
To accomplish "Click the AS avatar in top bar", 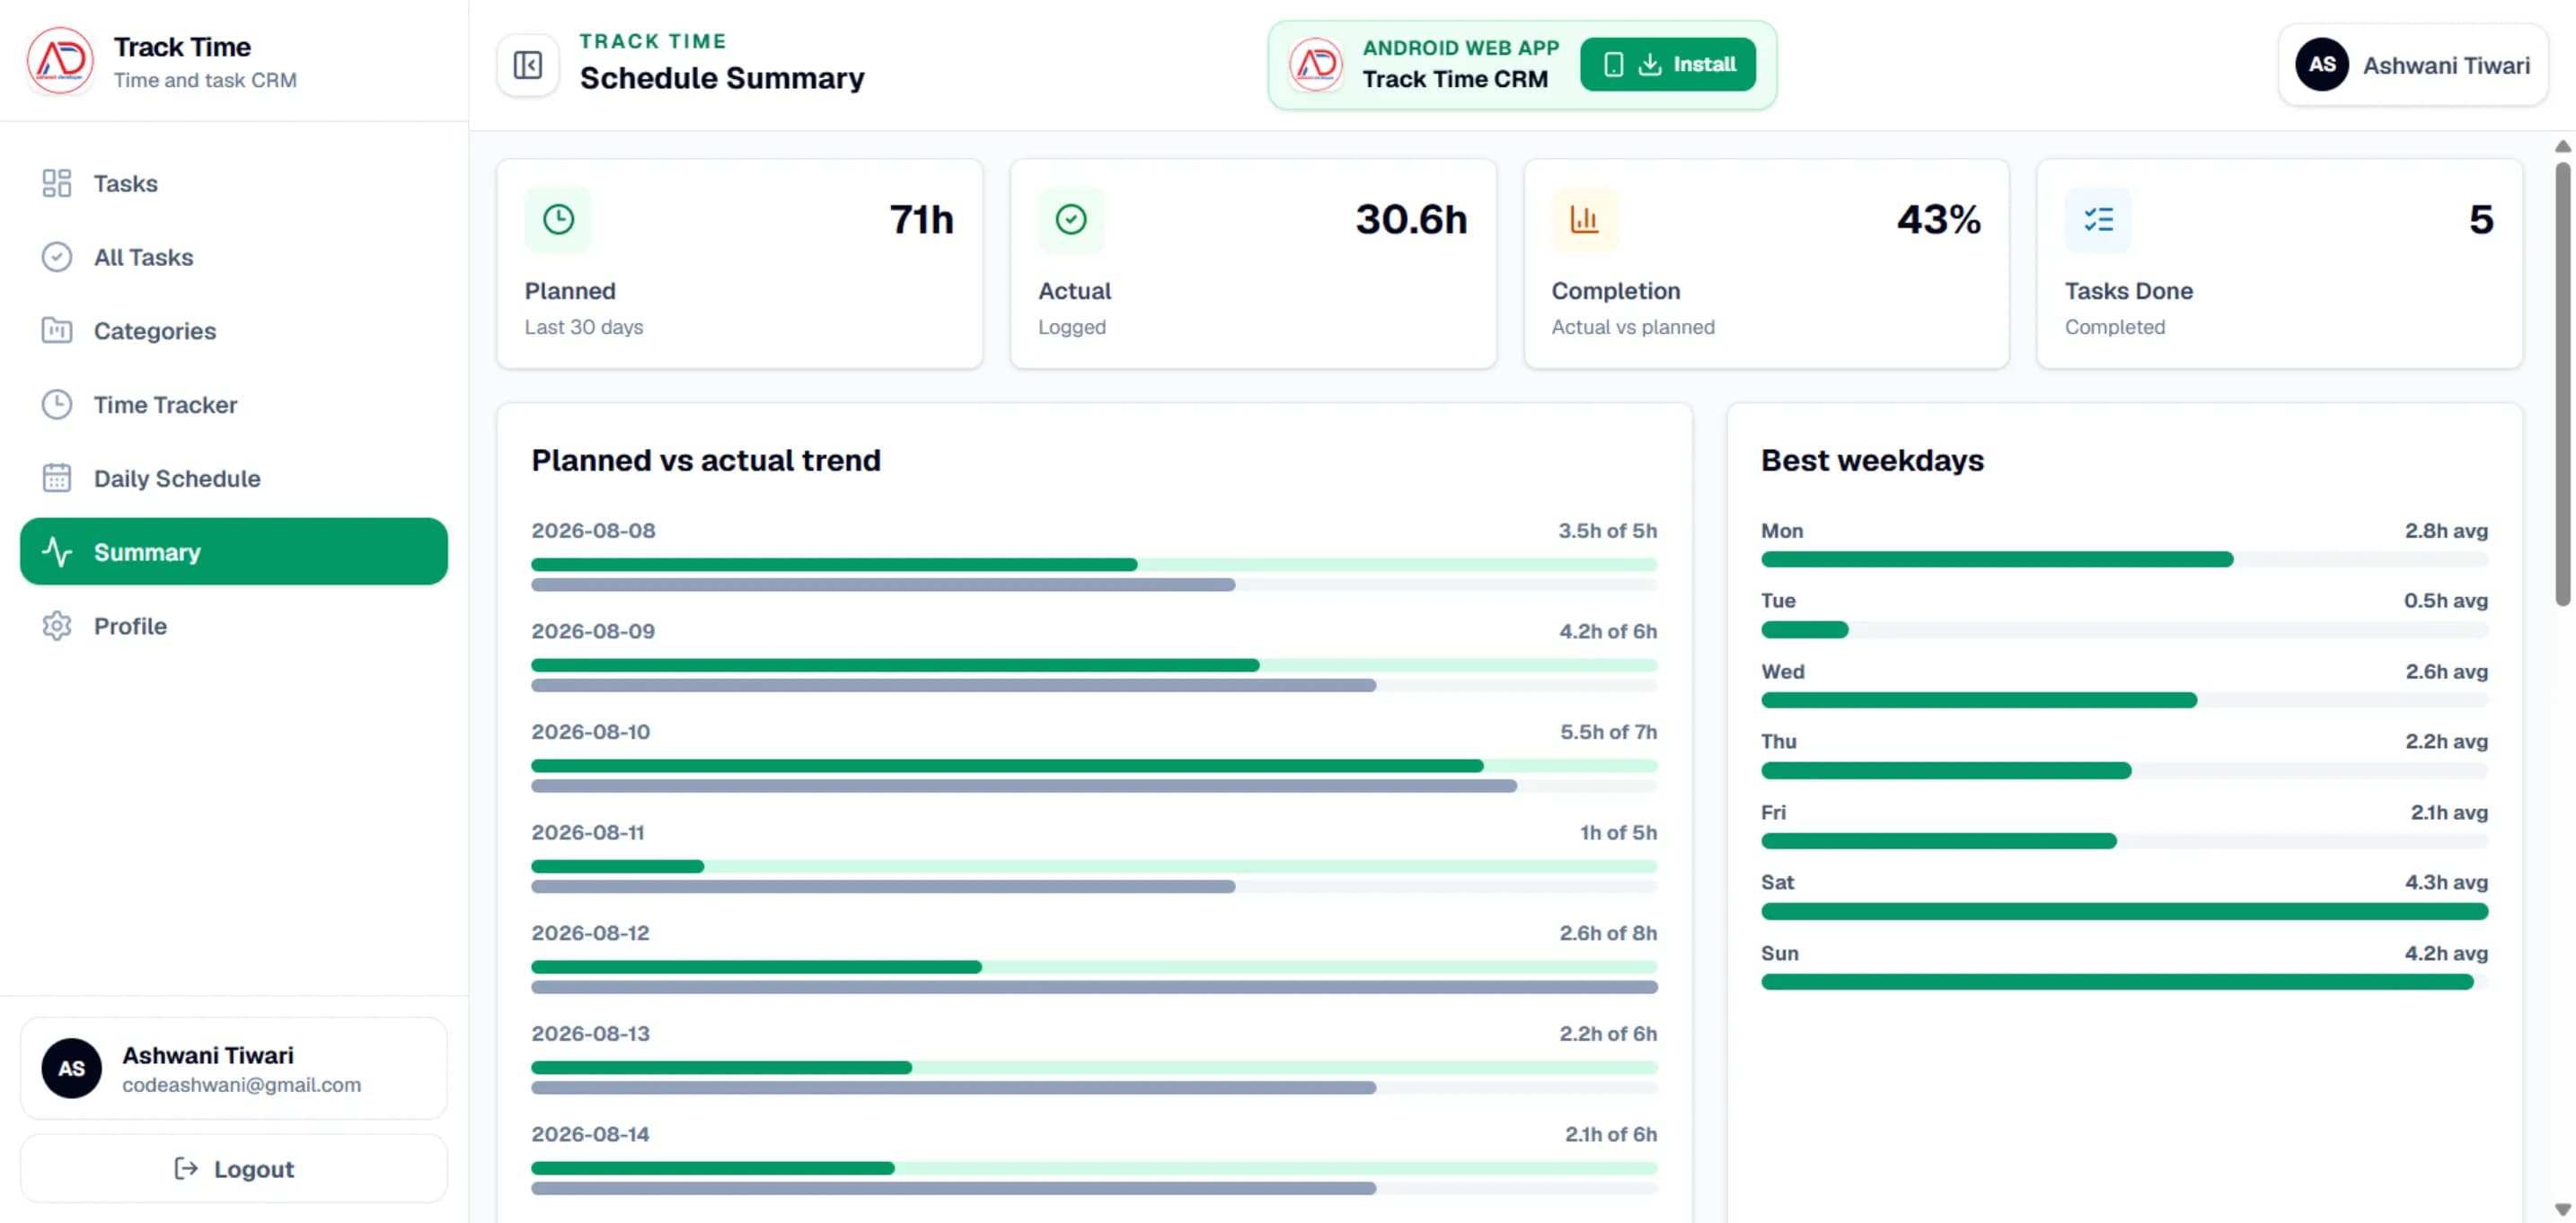I will (x=2321, y=65).
